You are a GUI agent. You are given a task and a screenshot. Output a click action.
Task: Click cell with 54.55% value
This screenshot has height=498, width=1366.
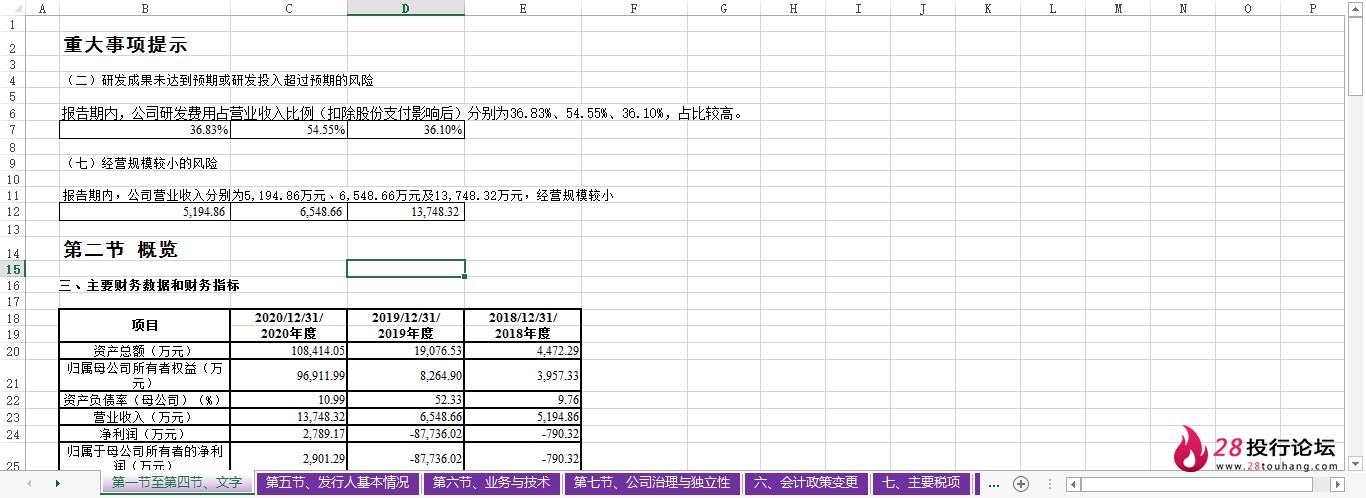coord(289,131)
